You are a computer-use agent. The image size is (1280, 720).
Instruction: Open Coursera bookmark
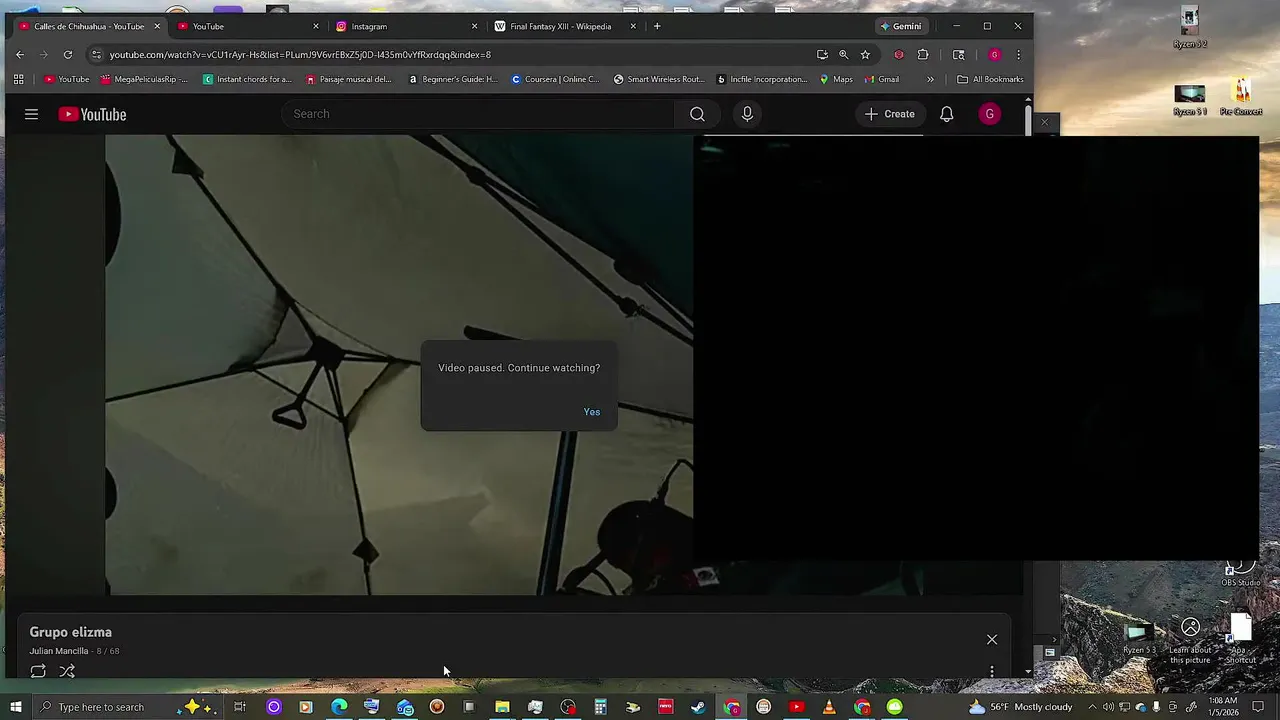click(x=555, y=79)
